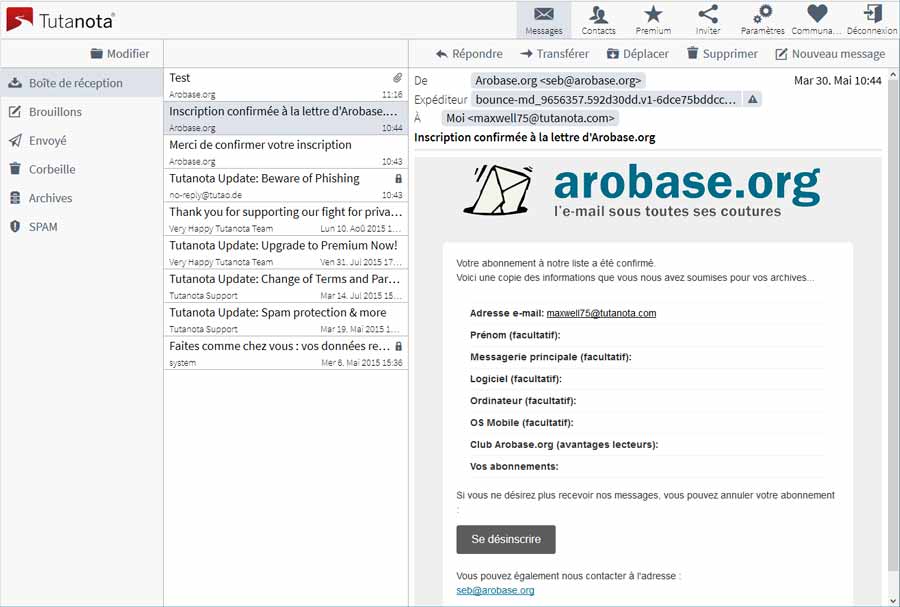Open the Brouillons folder
The image size is (900, 607).
pyautogui.click(x=55, y=112)
